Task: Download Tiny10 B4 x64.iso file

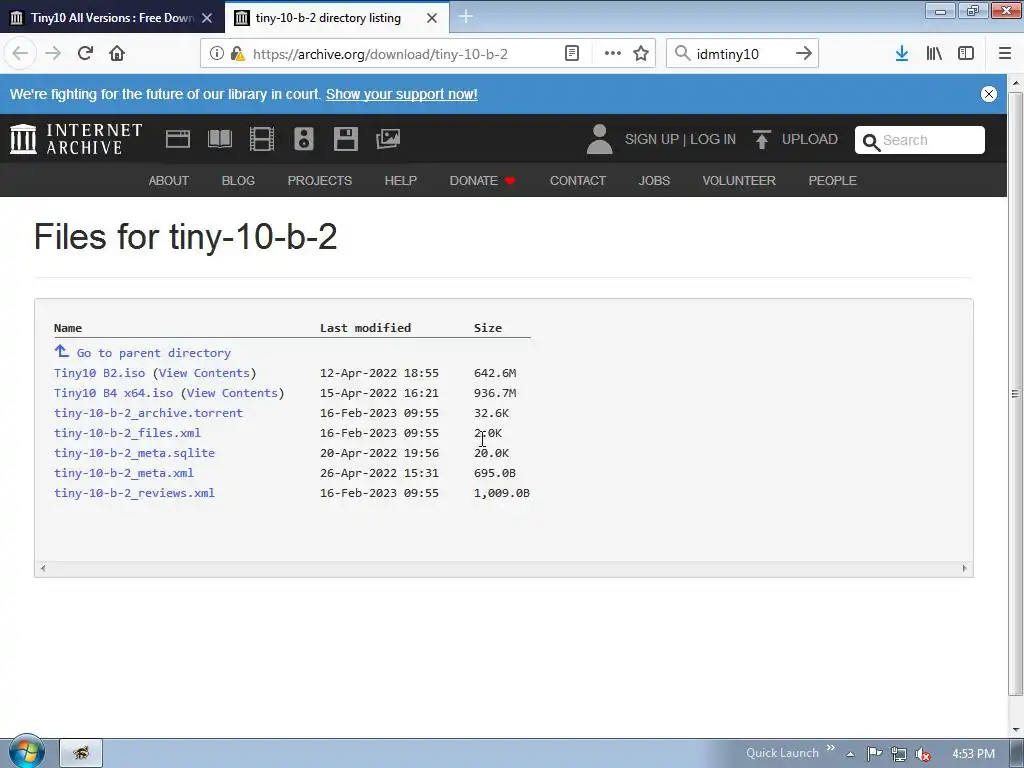Action: click(x=114, y=393)
